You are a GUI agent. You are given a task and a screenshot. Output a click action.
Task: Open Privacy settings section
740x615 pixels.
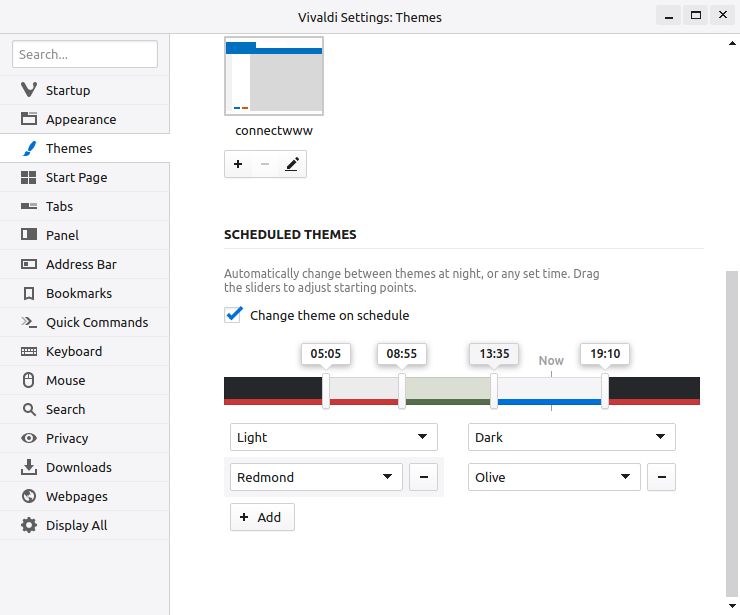[84, 438]
